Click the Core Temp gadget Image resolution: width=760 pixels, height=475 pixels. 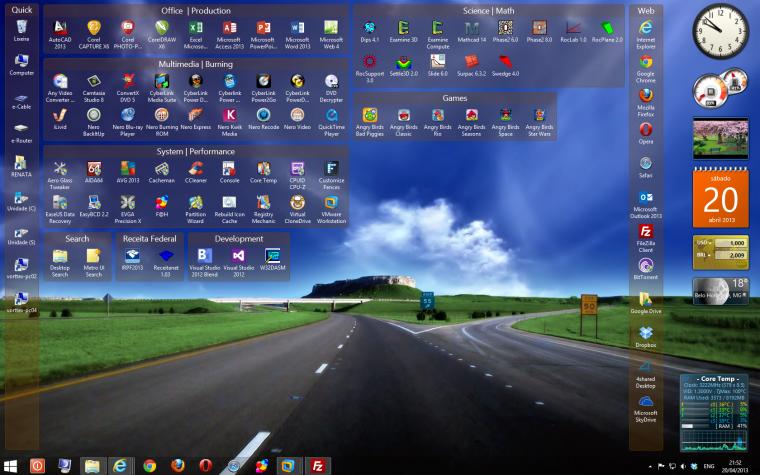click(x=714, y=412)
